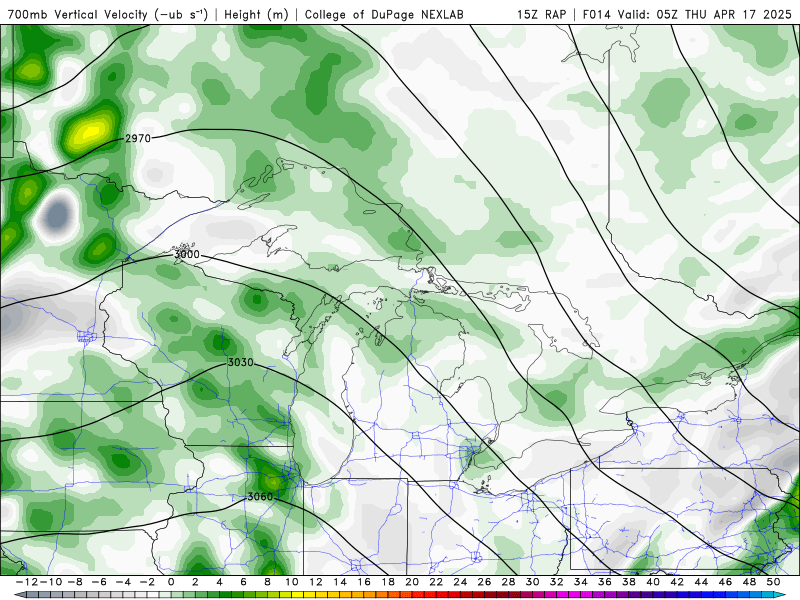Click the "-12" value on the color scale
This screenshot has width=800, height=600.
coord(26,582)
